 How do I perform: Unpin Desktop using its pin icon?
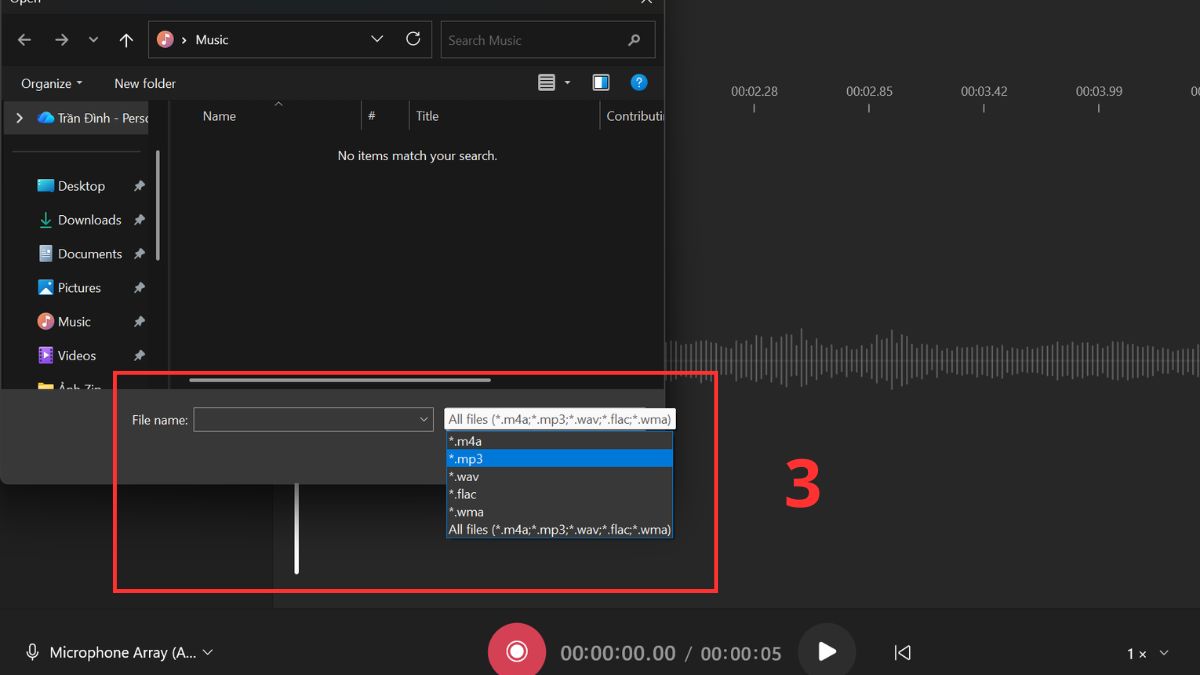[139, 186]
